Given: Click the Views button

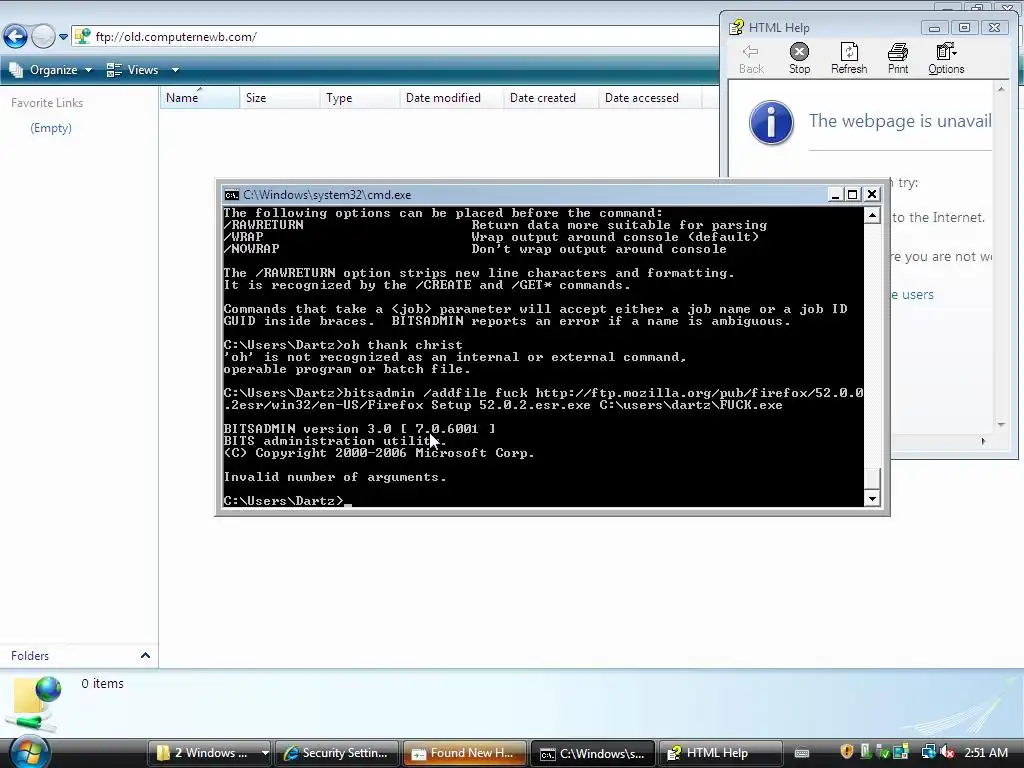Looking at the screenshot, I should click(133, 70).
